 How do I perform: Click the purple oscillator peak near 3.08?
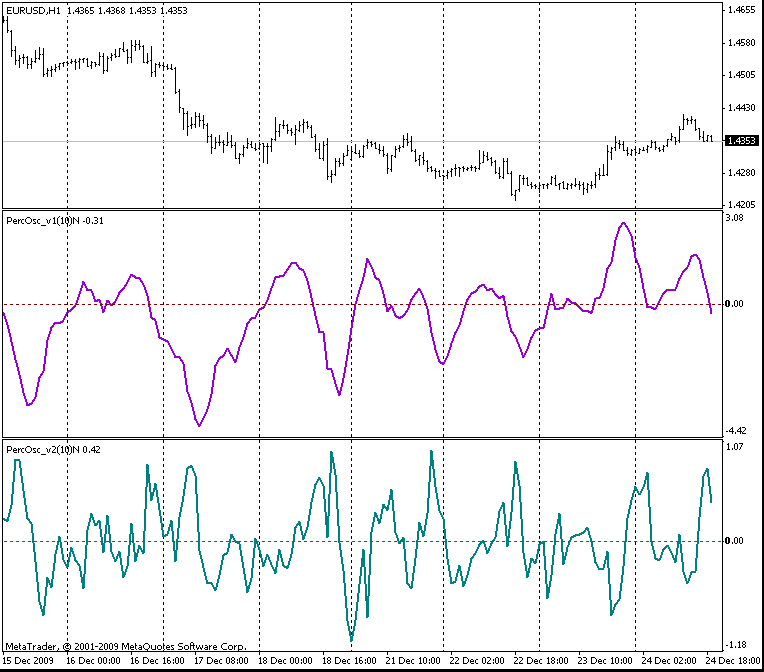coord(623,224)
